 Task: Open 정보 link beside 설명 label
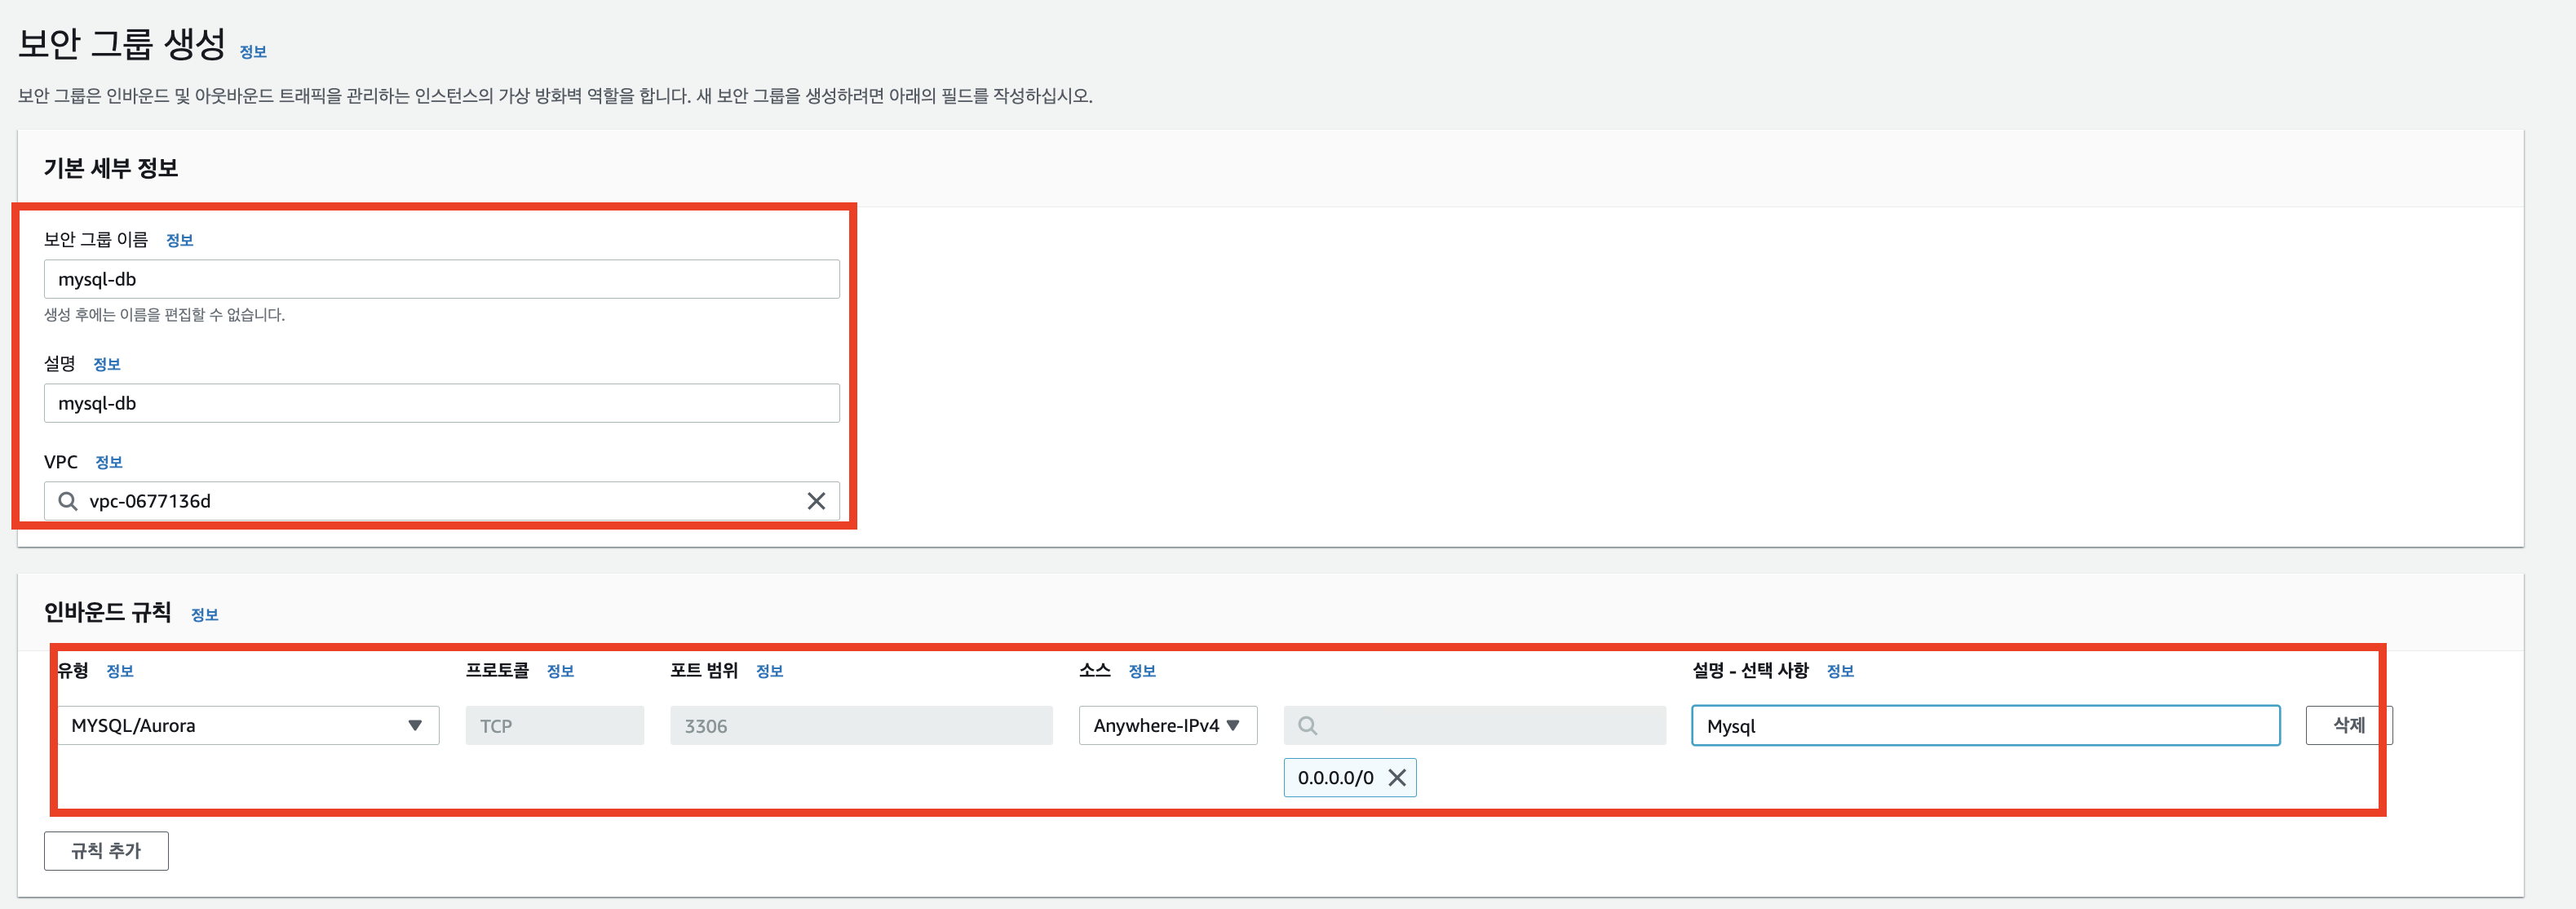tap(107, 364)
